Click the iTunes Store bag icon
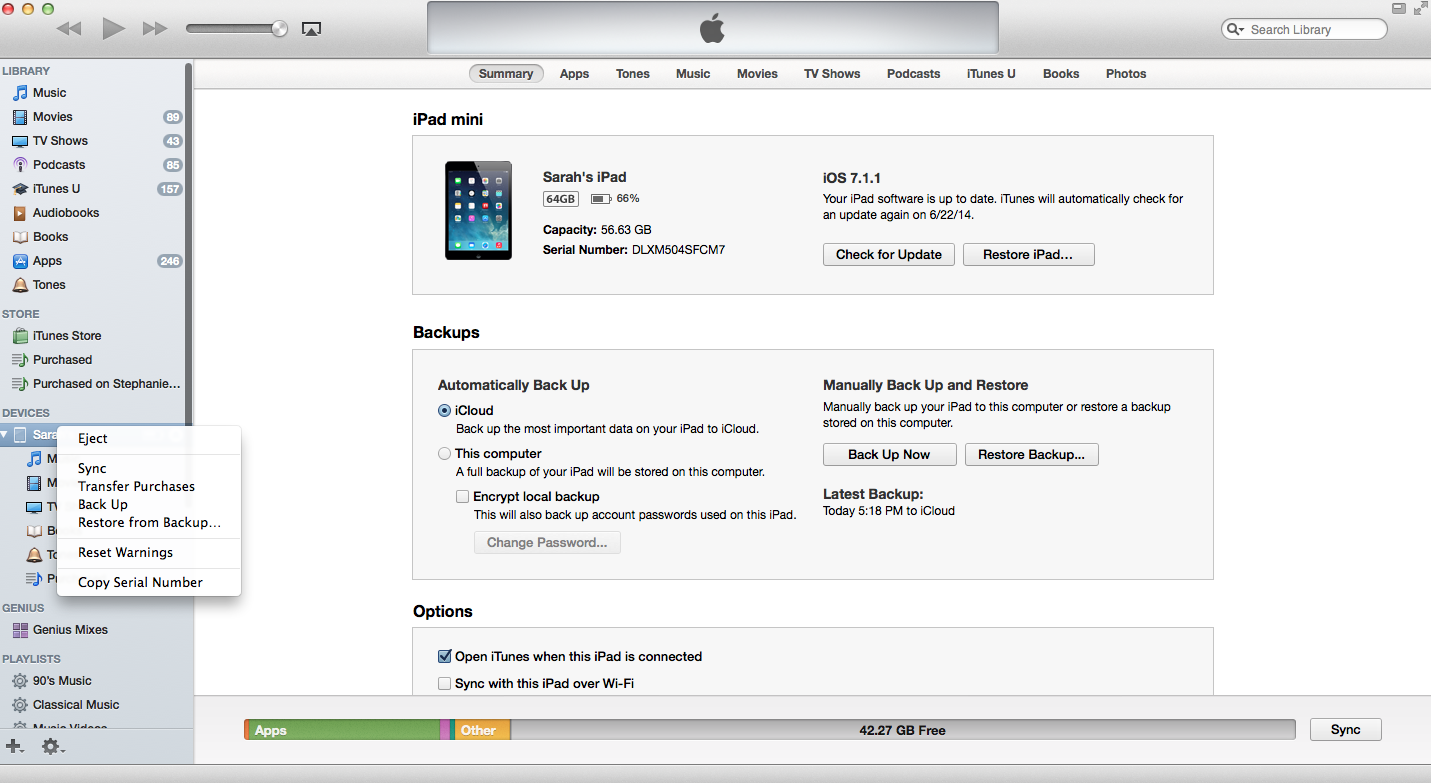The image size is (1431, 783). [20, 336]
